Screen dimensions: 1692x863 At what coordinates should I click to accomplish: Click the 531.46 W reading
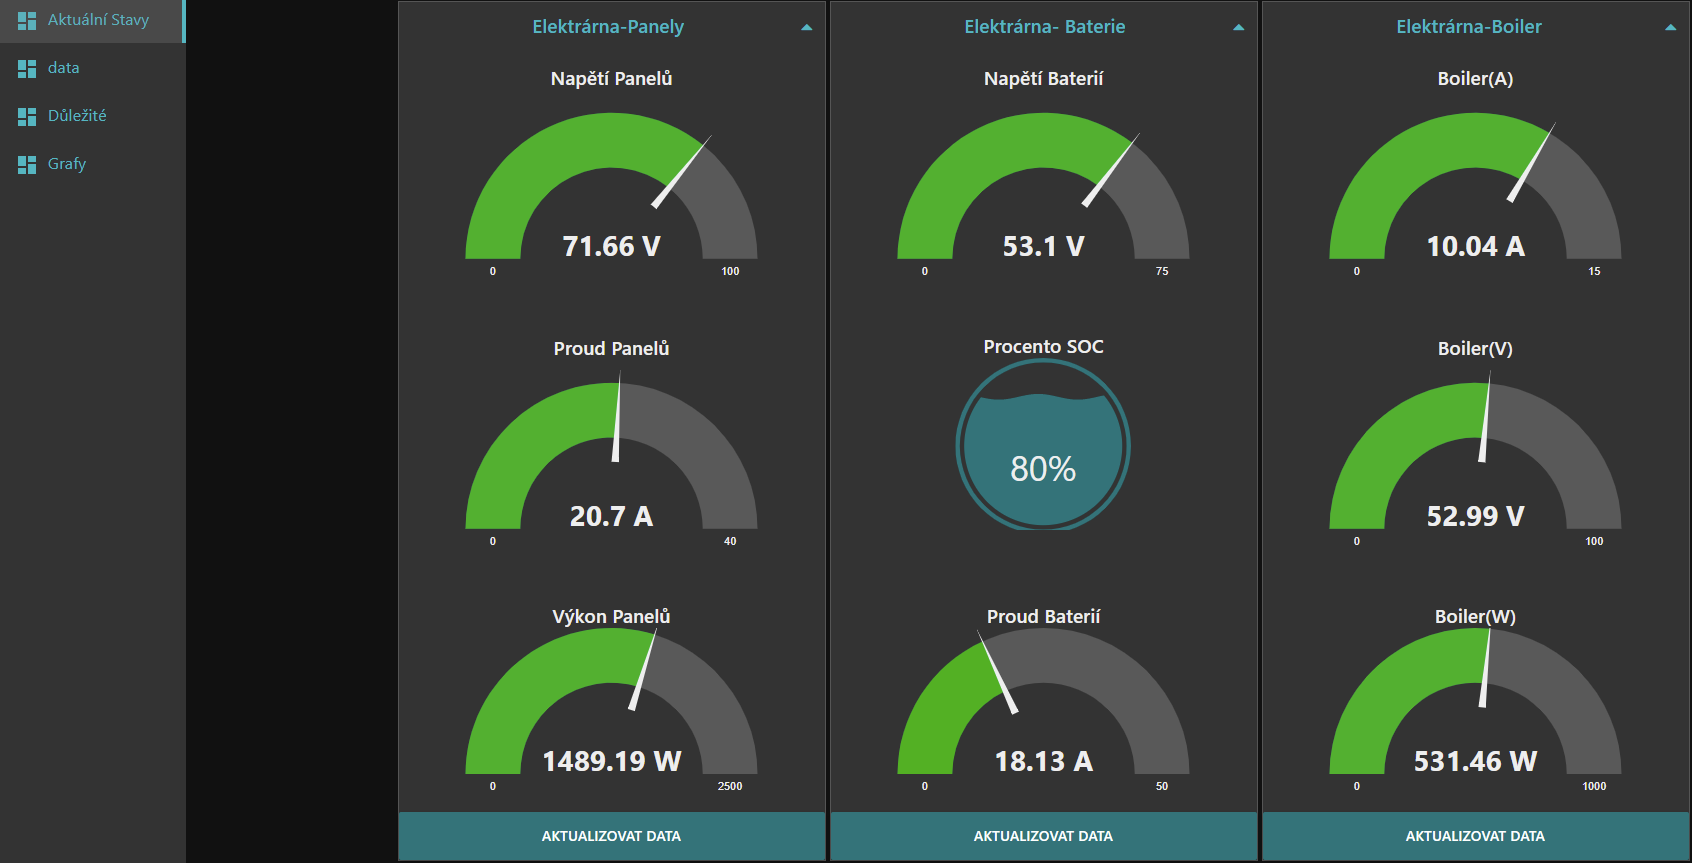coord(1475,761)
